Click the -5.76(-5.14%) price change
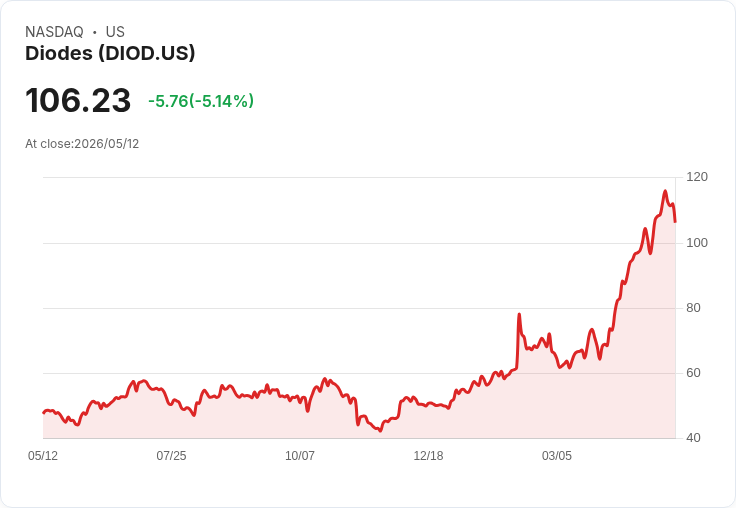The height and width of the screenshot is (508, 736). coord(201,101)
